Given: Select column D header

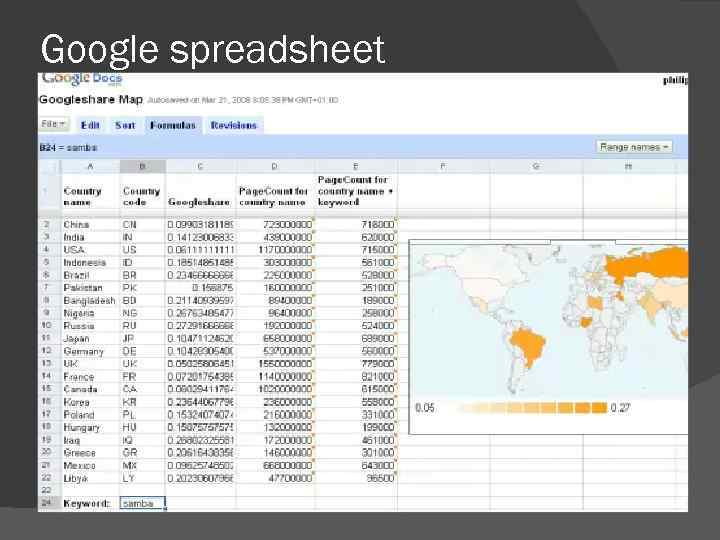Looking at the screenshot, I should [275, 166].
